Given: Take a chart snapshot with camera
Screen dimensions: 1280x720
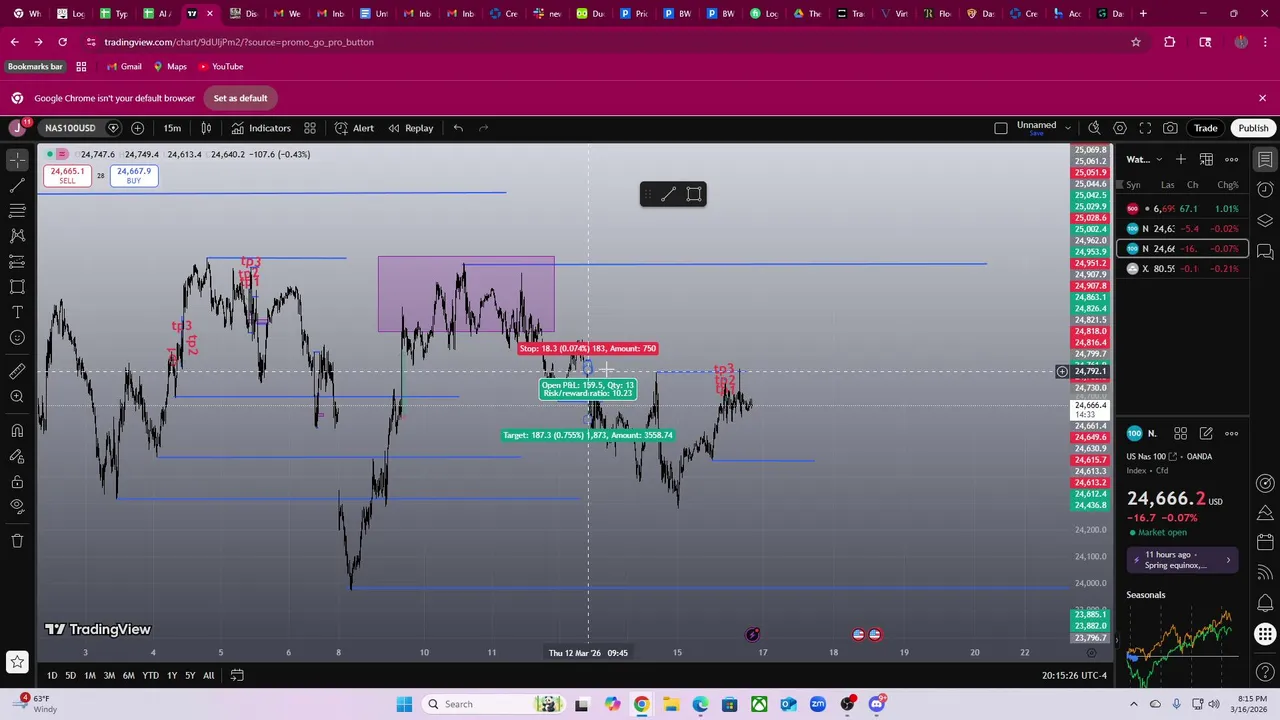Looking at the screenshot, I should coord(1170,128).
